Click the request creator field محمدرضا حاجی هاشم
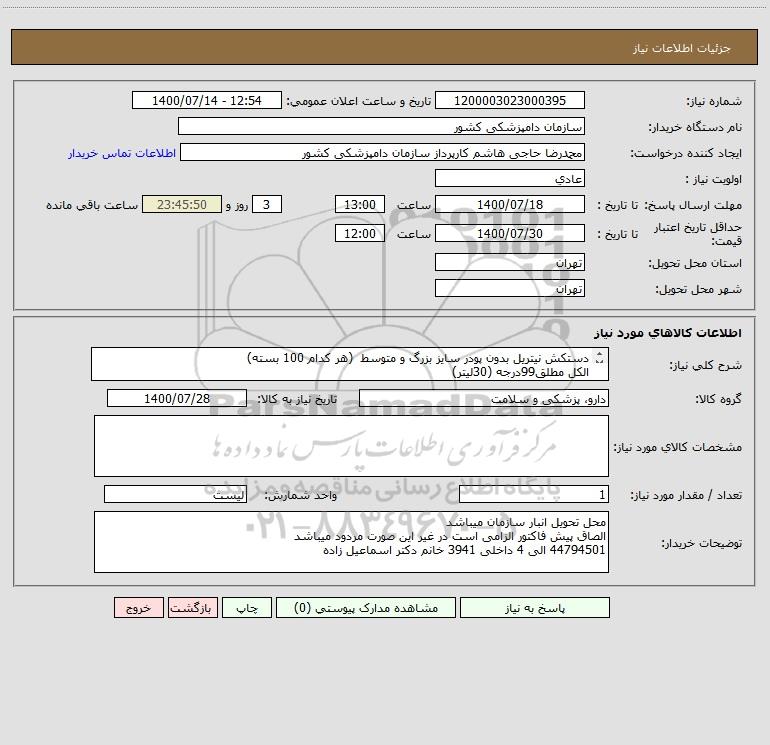Viewport: 770px width, 745px height. 383,152
